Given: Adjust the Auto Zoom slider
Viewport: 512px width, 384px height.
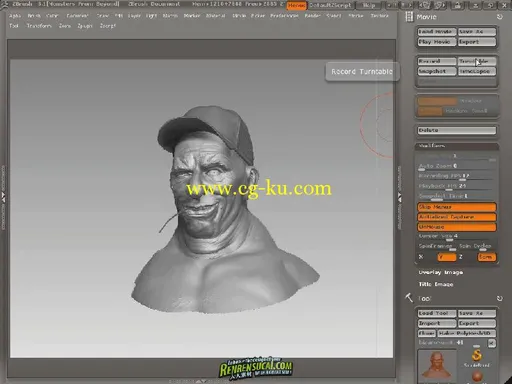Looking at the screenshot, I should (457, 166).
